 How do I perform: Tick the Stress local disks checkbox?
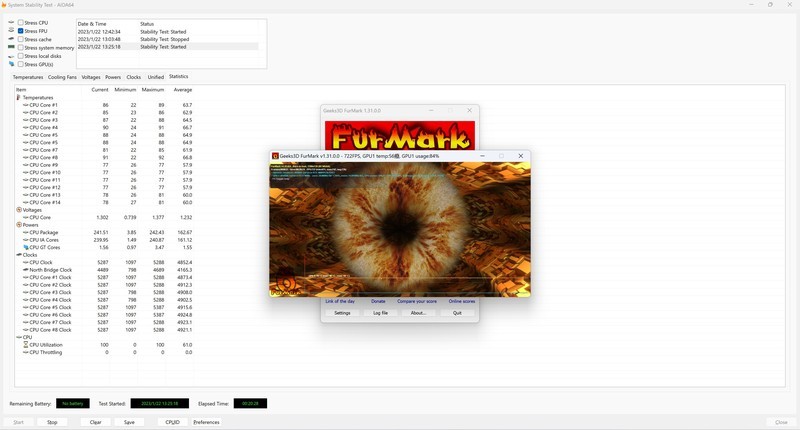coord(20,56)
